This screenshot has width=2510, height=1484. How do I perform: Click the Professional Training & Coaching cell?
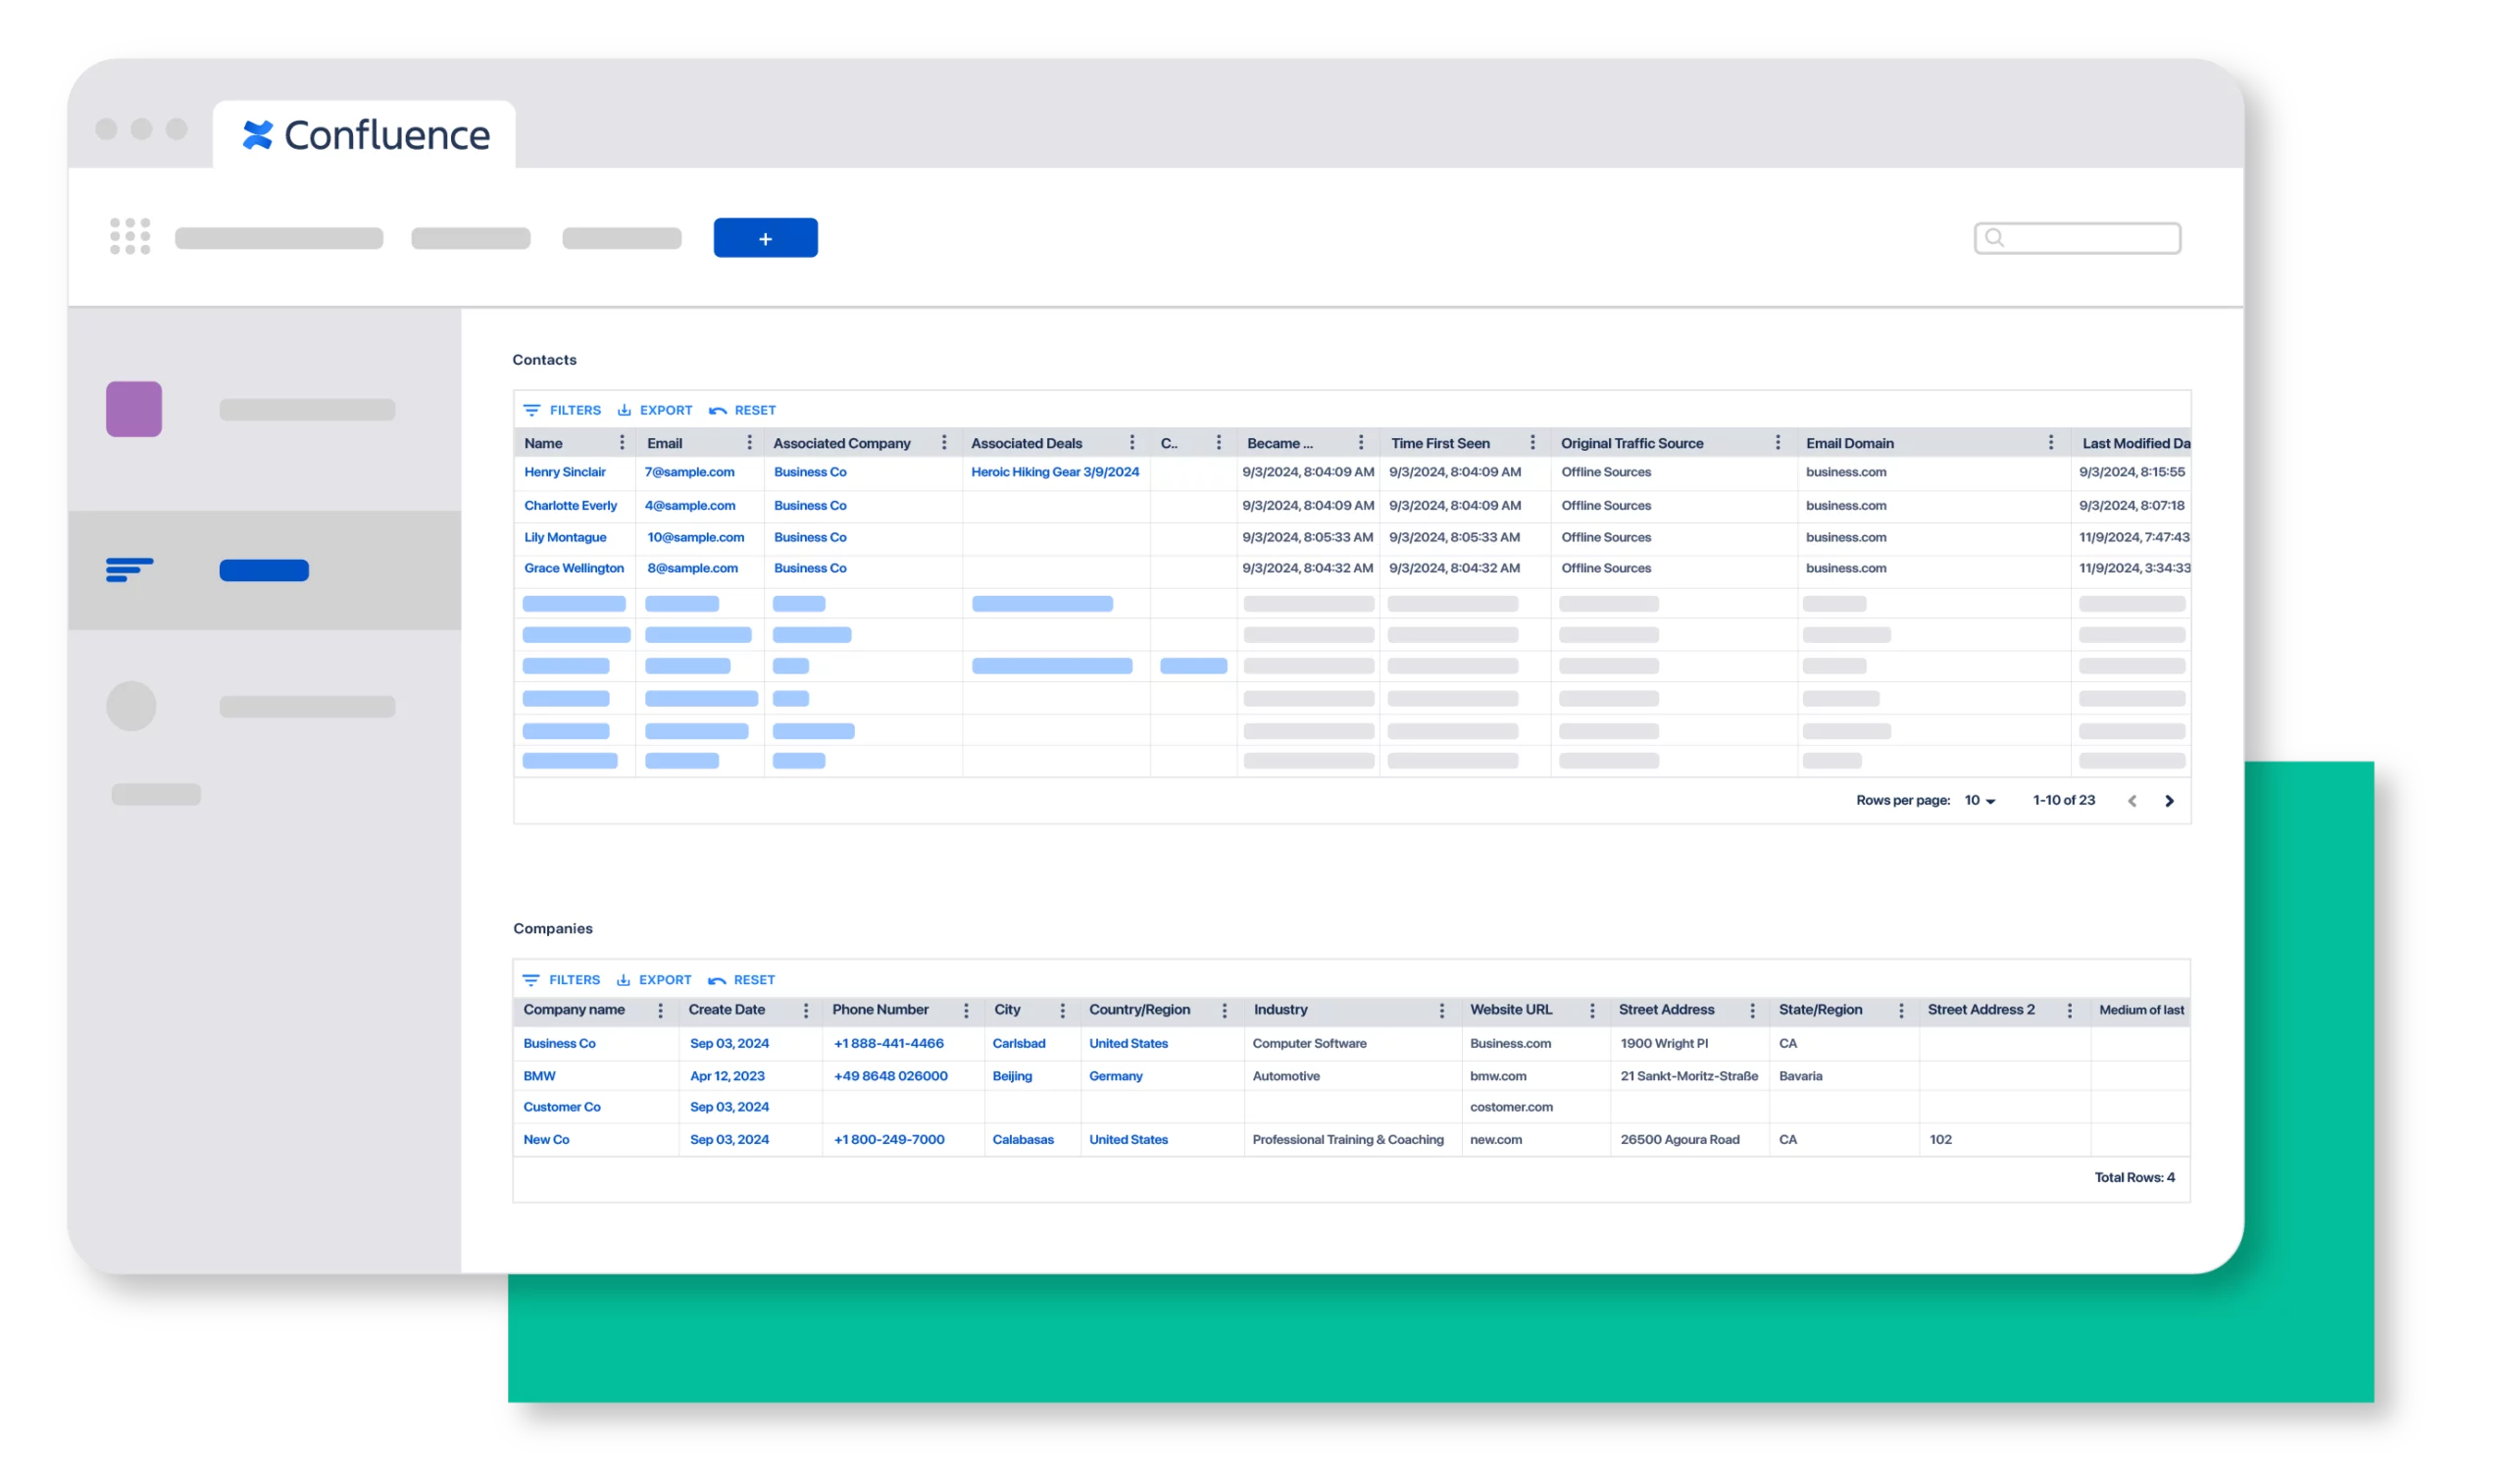[x=1348, y=1140]
